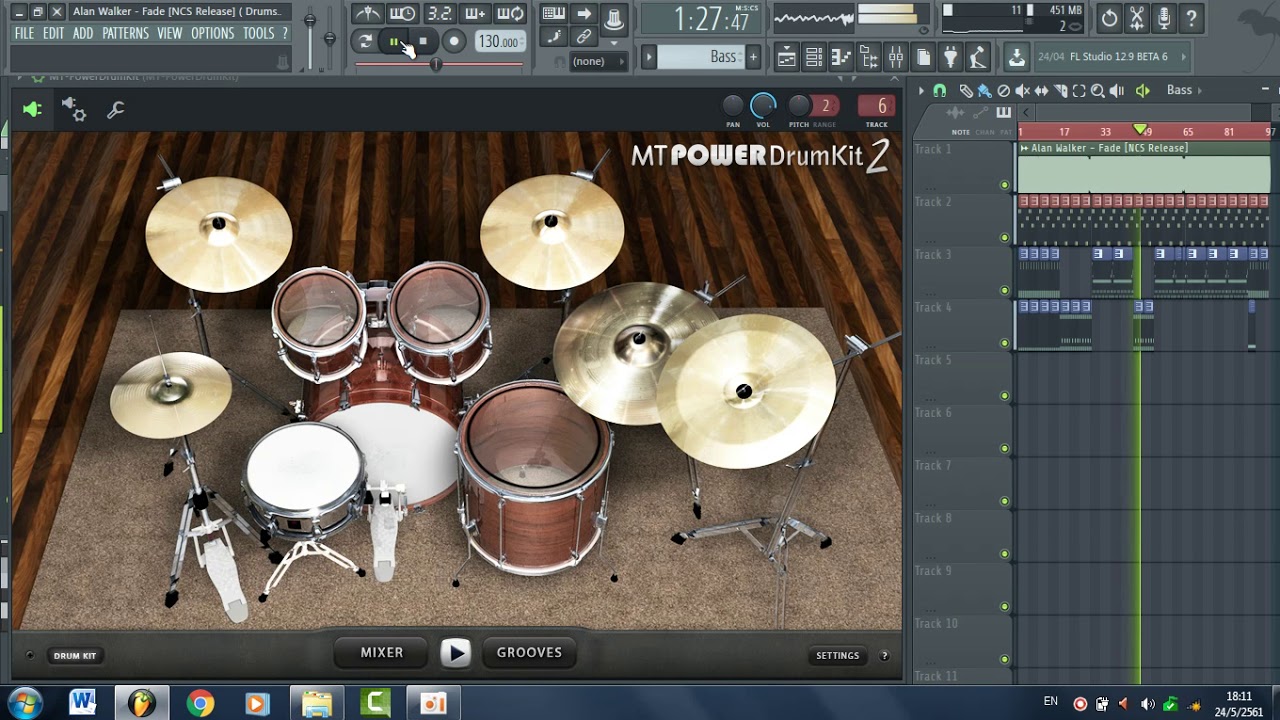Open the Channel rack icon

point(814,57)
